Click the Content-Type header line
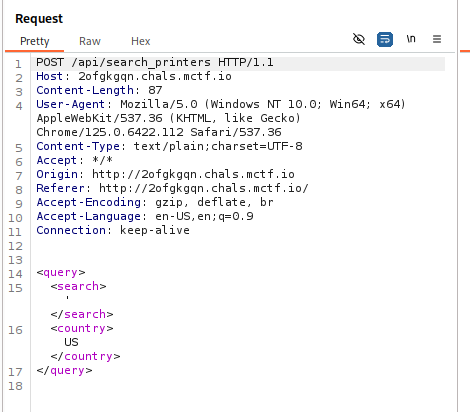Image resolution: width=470 pixels, height=412 pixels. click(169, 146)
